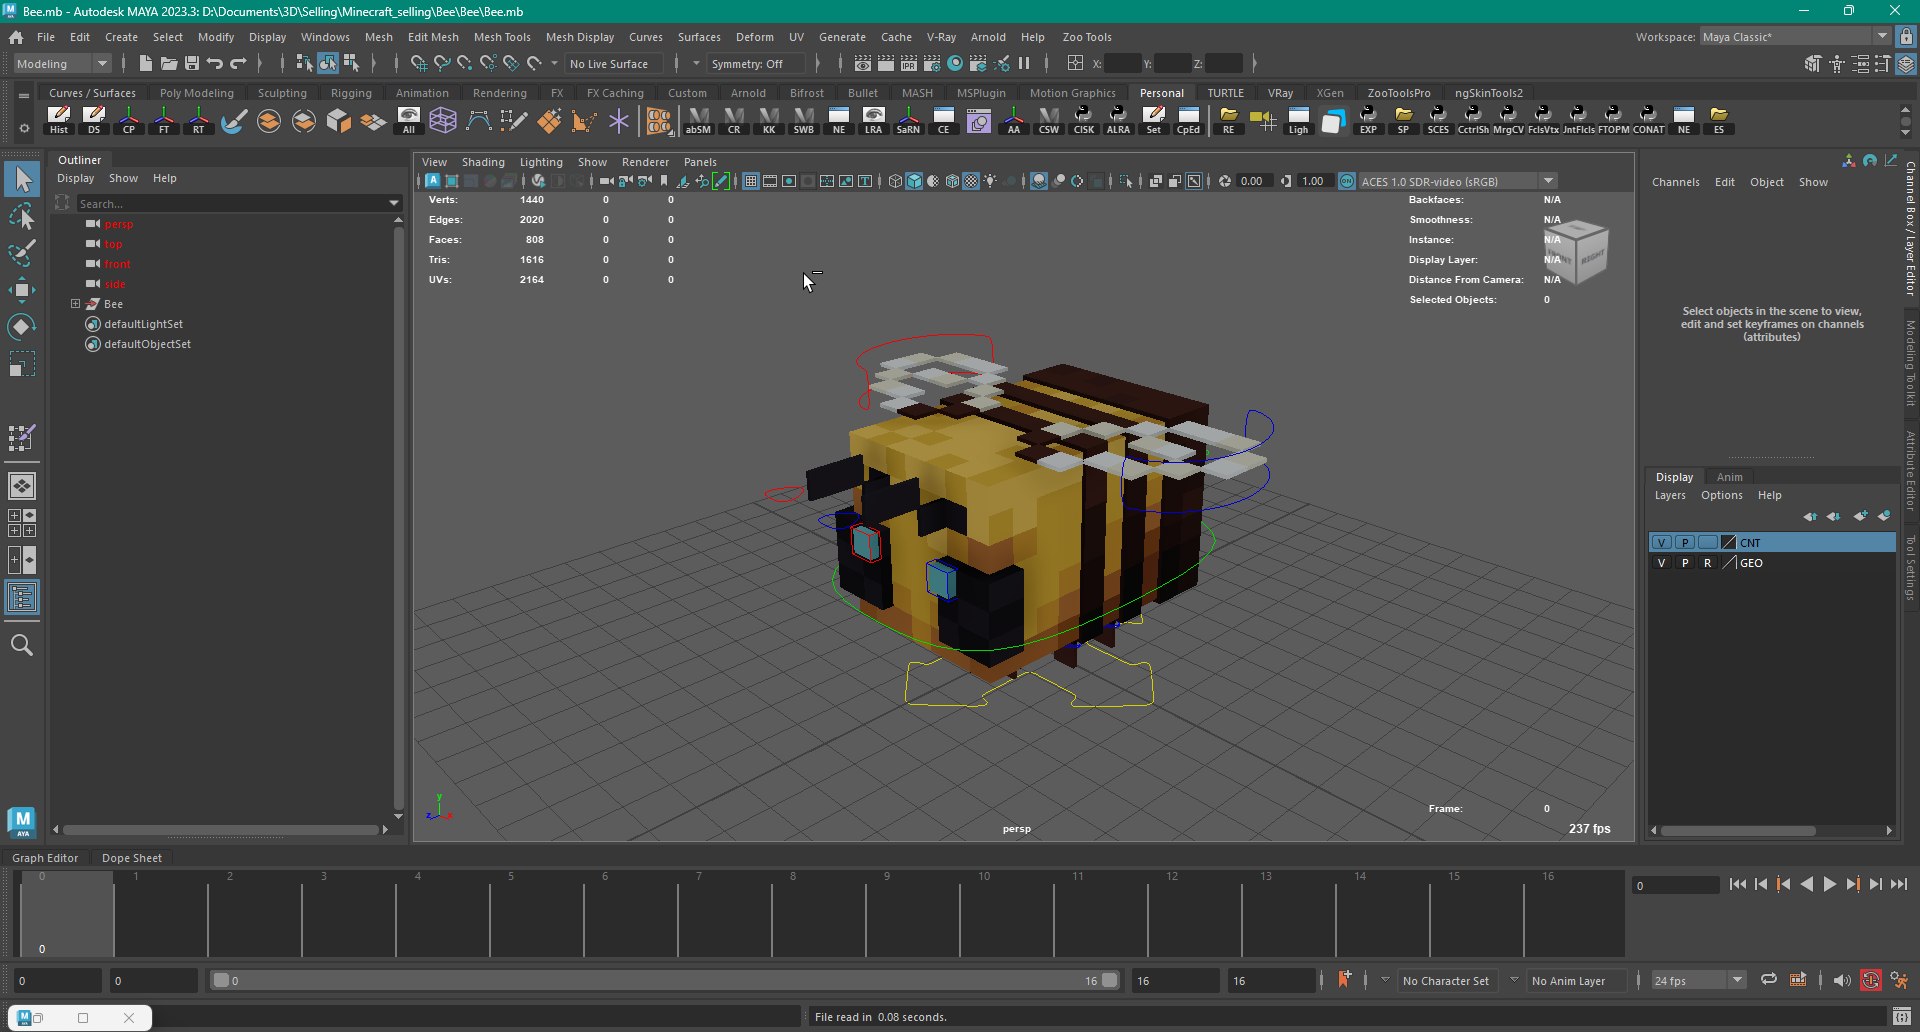Switch to the Anim layer tab

click(x=1729, y=477)
